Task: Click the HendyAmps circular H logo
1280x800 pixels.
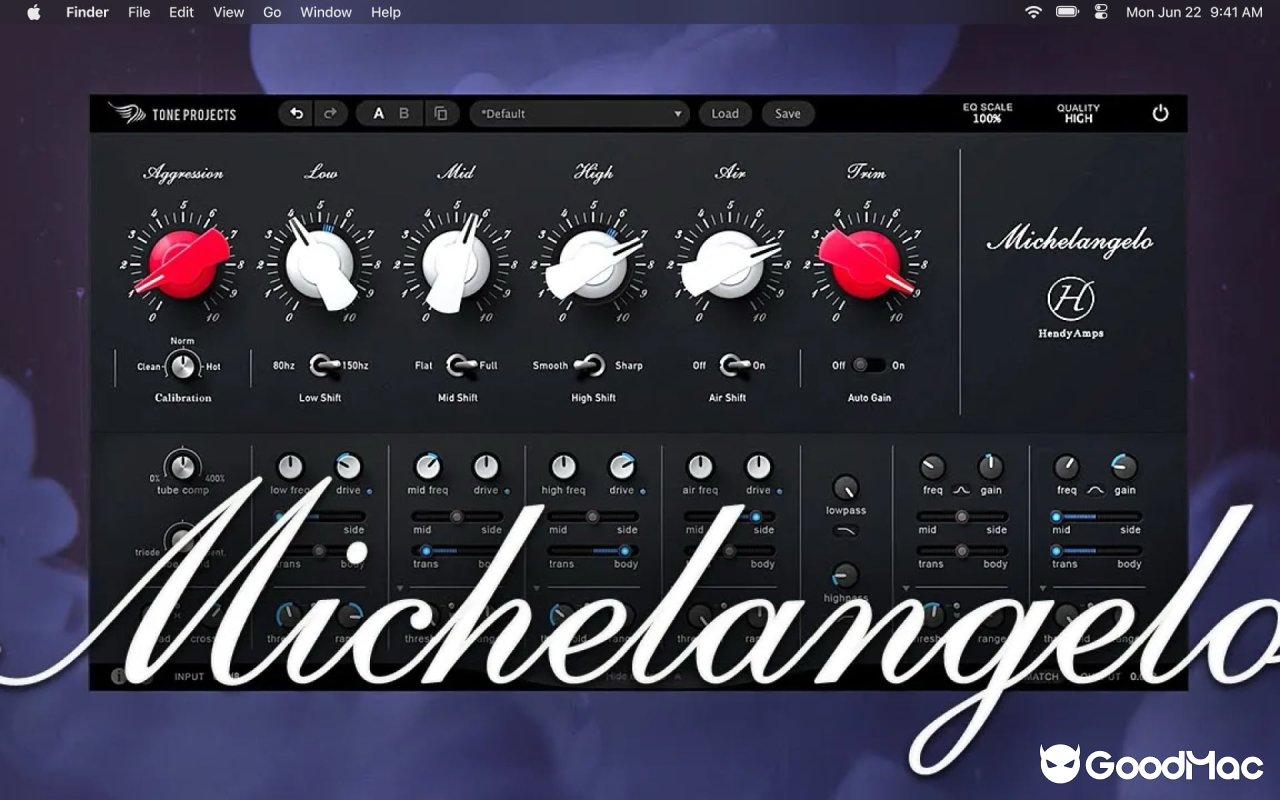Action: pyautogui.click(x=1070, y=298)
